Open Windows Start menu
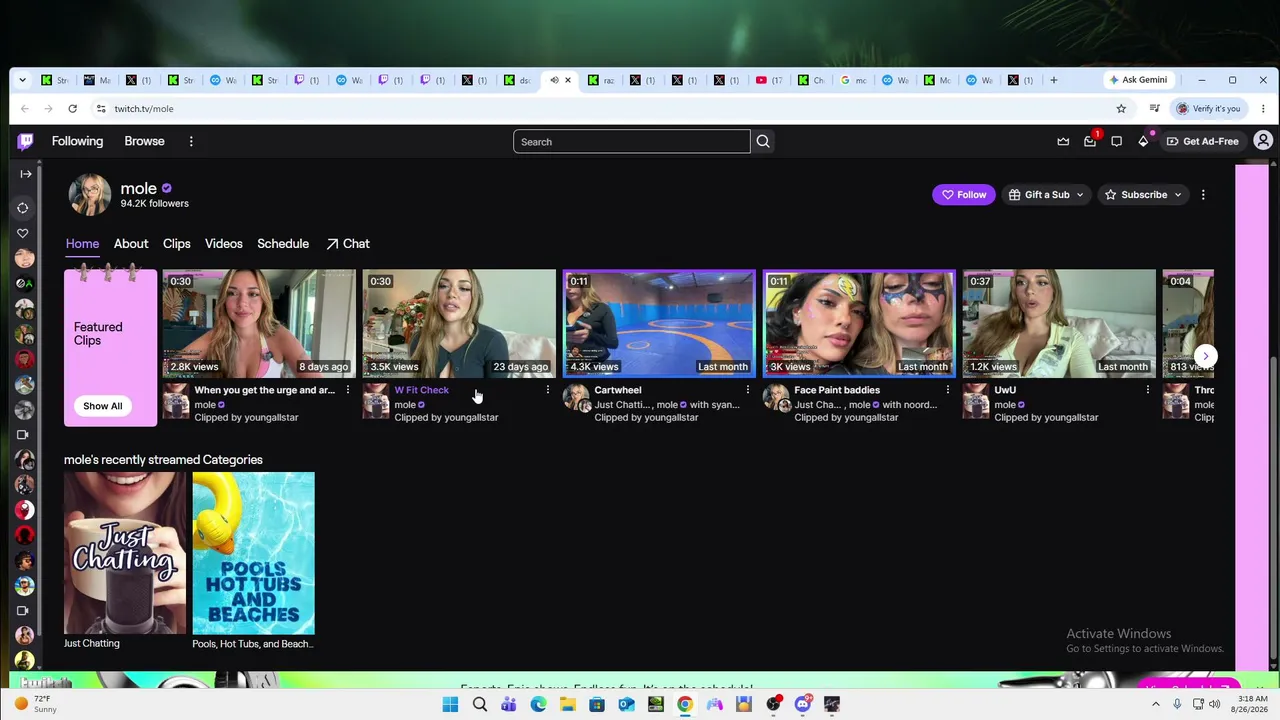1280x720 pixels. [x=450, y=704]
